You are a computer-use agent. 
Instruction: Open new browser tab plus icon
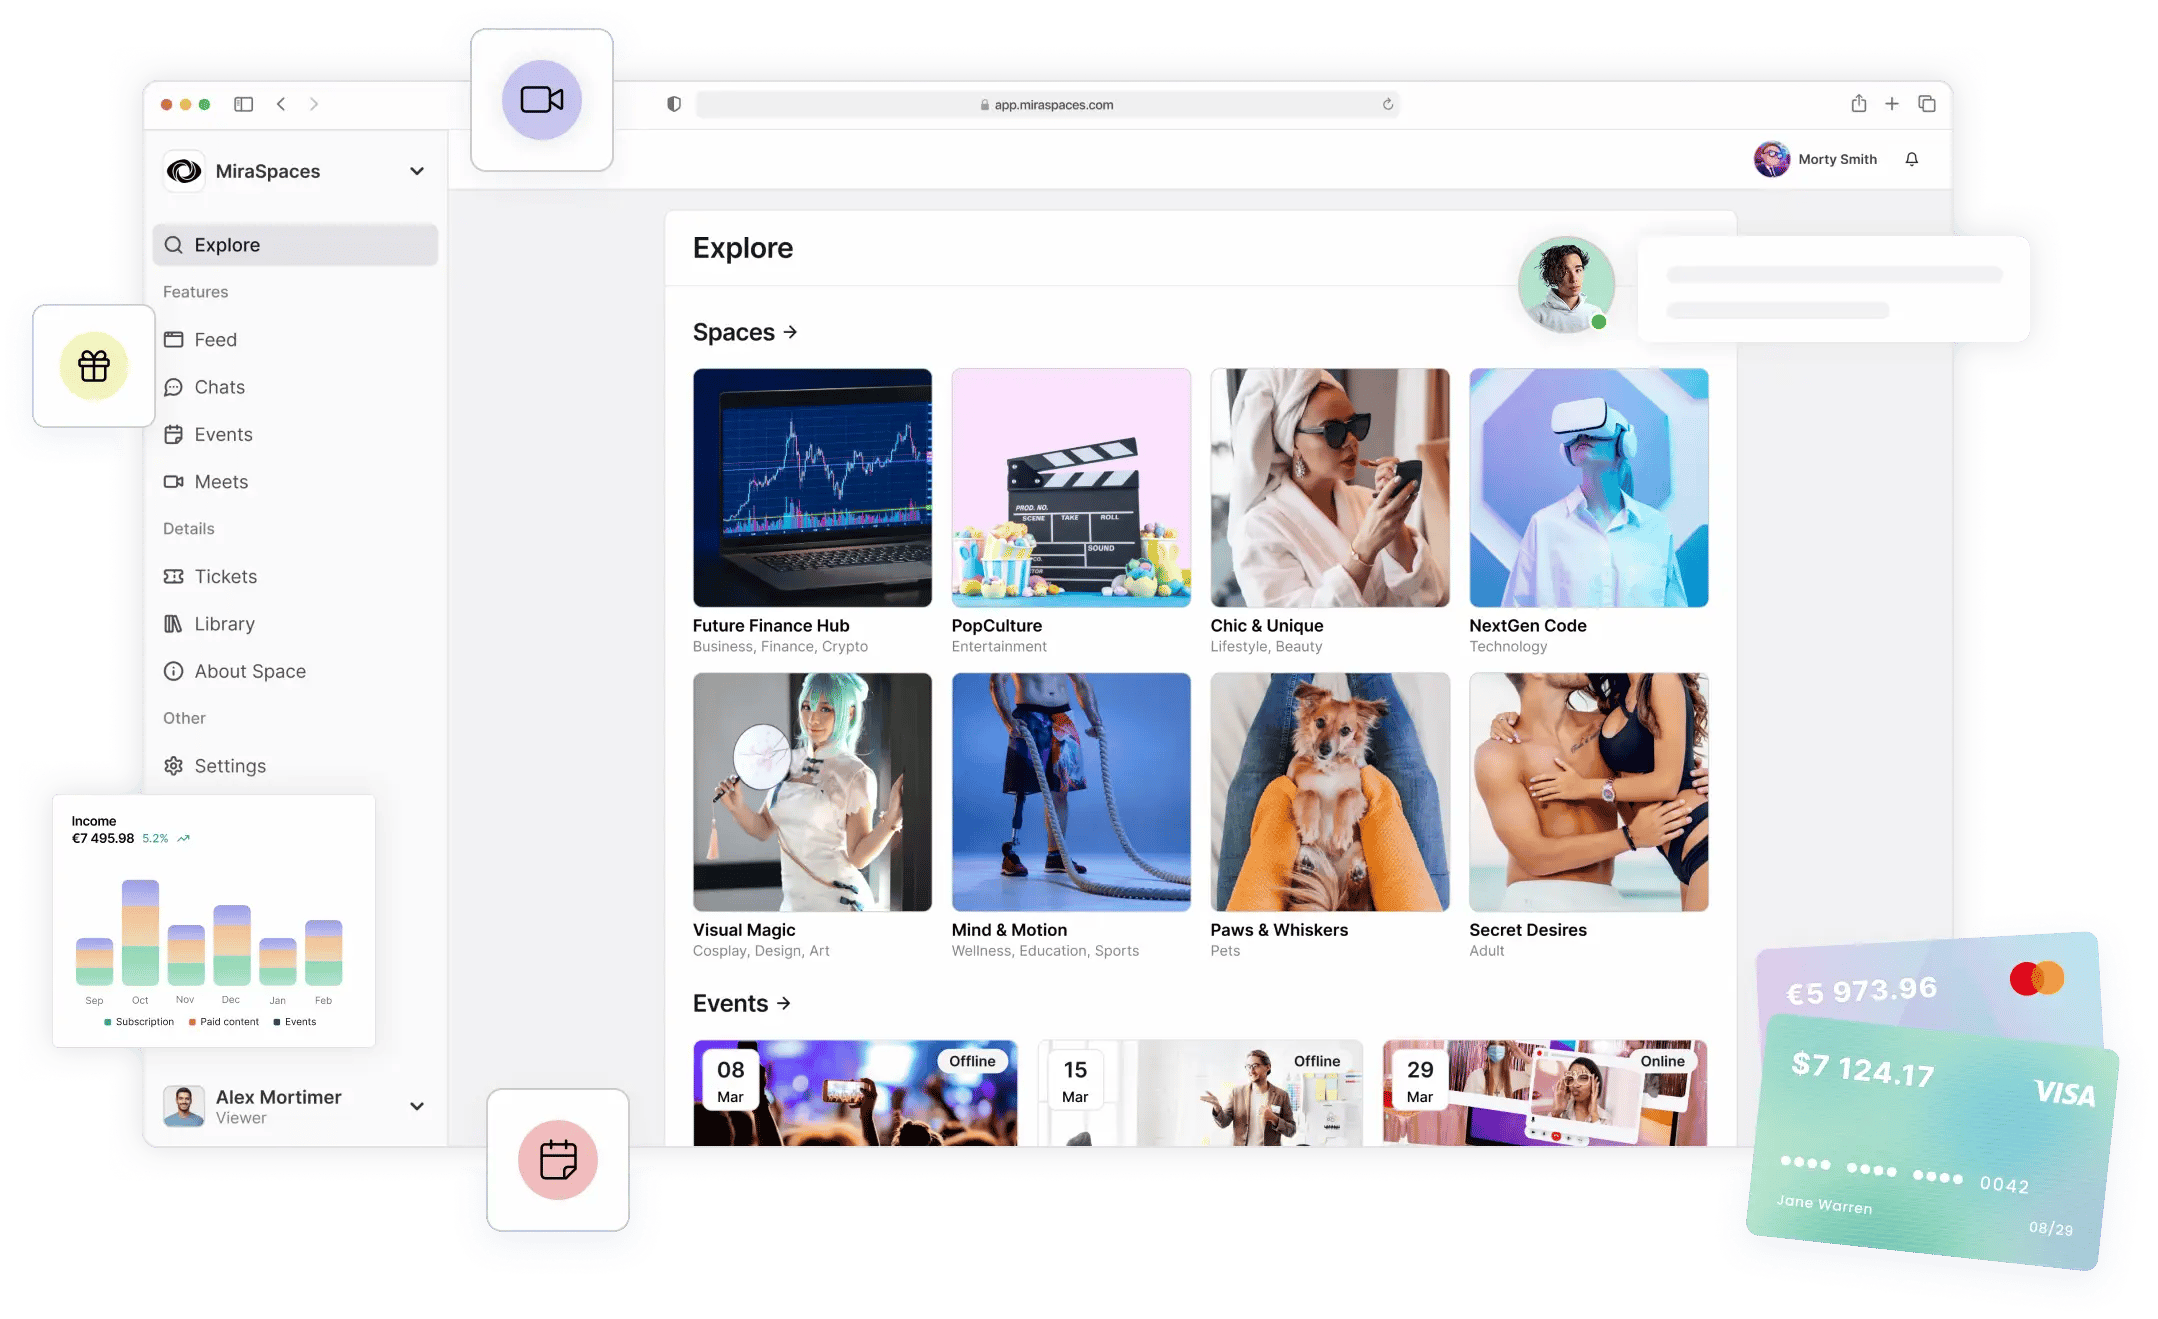(1891, 104)
